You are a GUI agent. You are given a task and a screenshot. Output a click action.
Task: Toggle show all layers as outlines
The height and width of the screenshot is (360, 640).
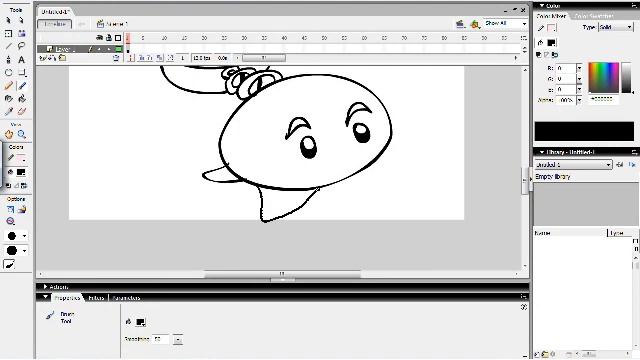(x=118, y=38)
